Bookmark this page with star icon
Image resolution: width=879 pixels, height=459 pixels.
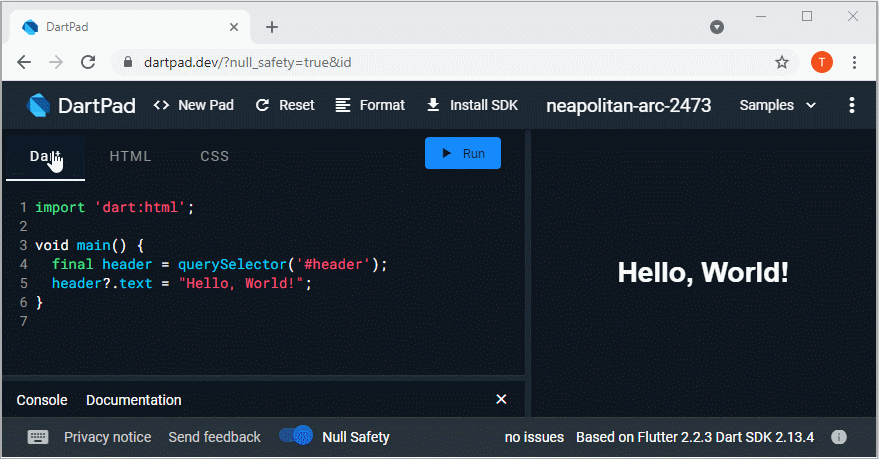click(x=781, y=62)
